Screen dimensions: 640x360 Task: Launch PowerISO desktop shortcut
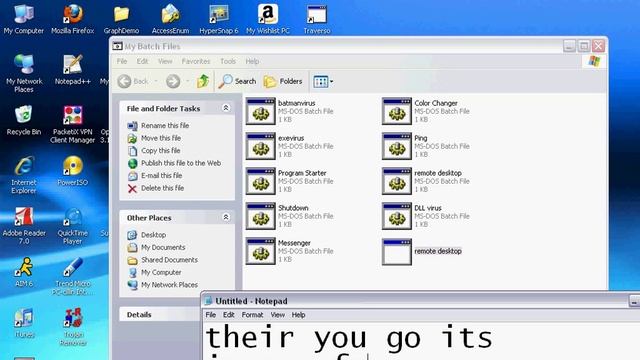tap(73, 171)
